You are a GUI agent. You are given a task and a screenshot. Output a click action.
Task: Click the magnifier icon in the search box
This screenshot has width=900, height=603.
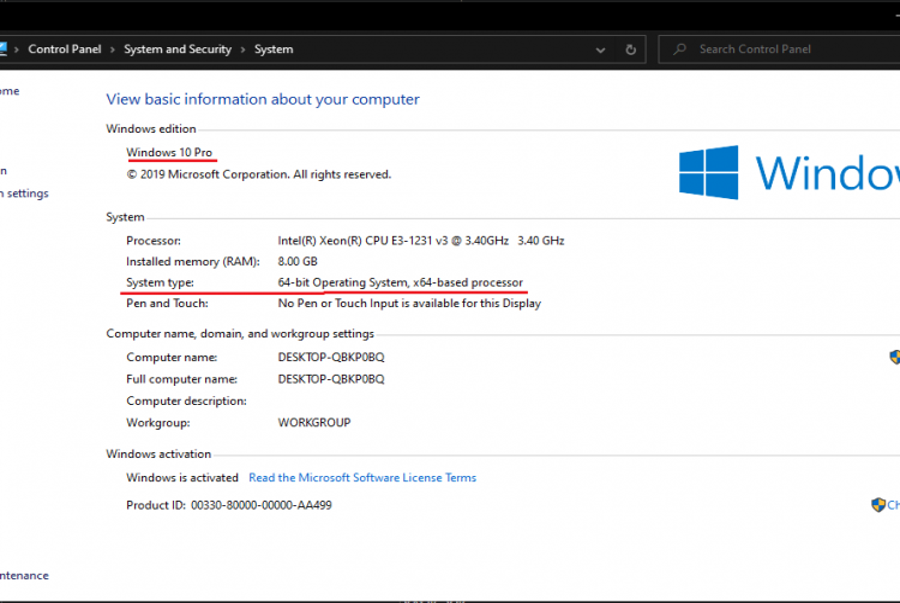(x=679, y=49)
